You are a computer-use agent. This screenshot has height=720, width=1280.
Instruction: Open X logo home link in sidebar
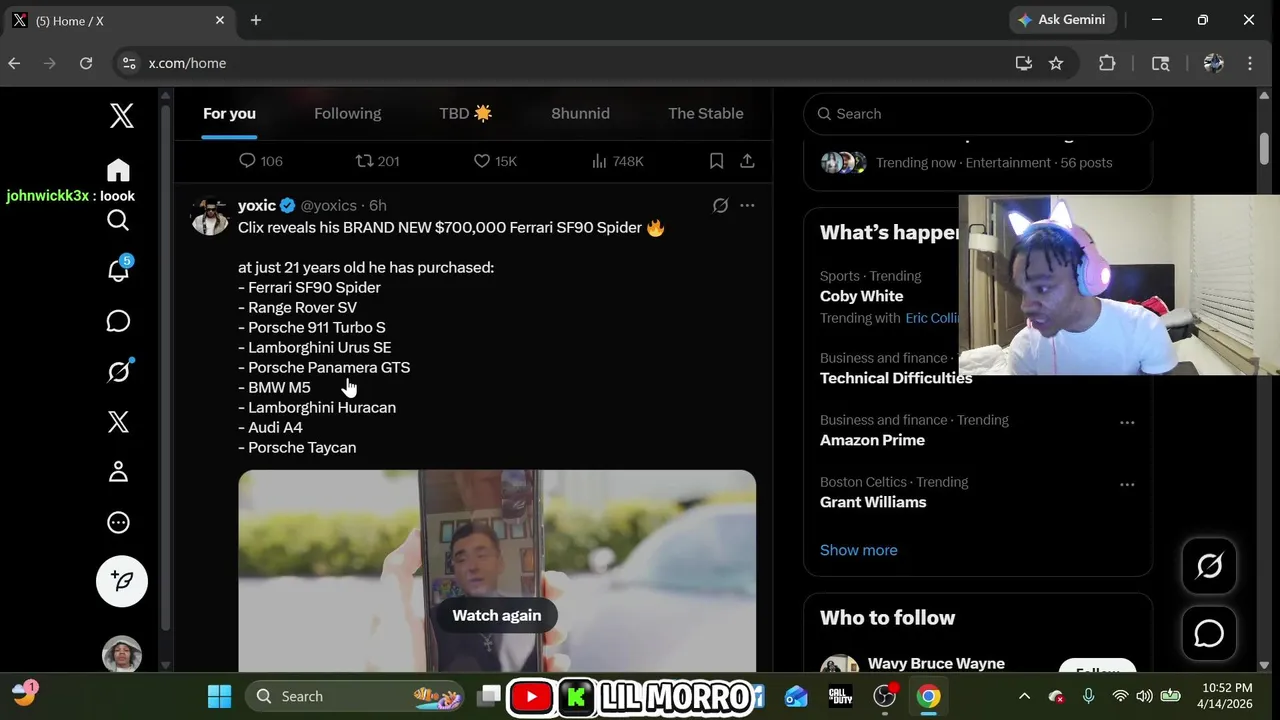122,115
